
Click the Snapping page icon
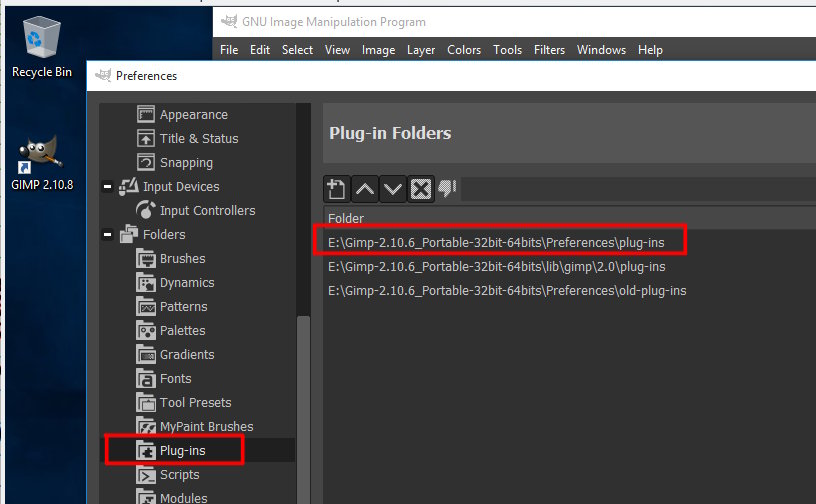click(x=146, y=162)
